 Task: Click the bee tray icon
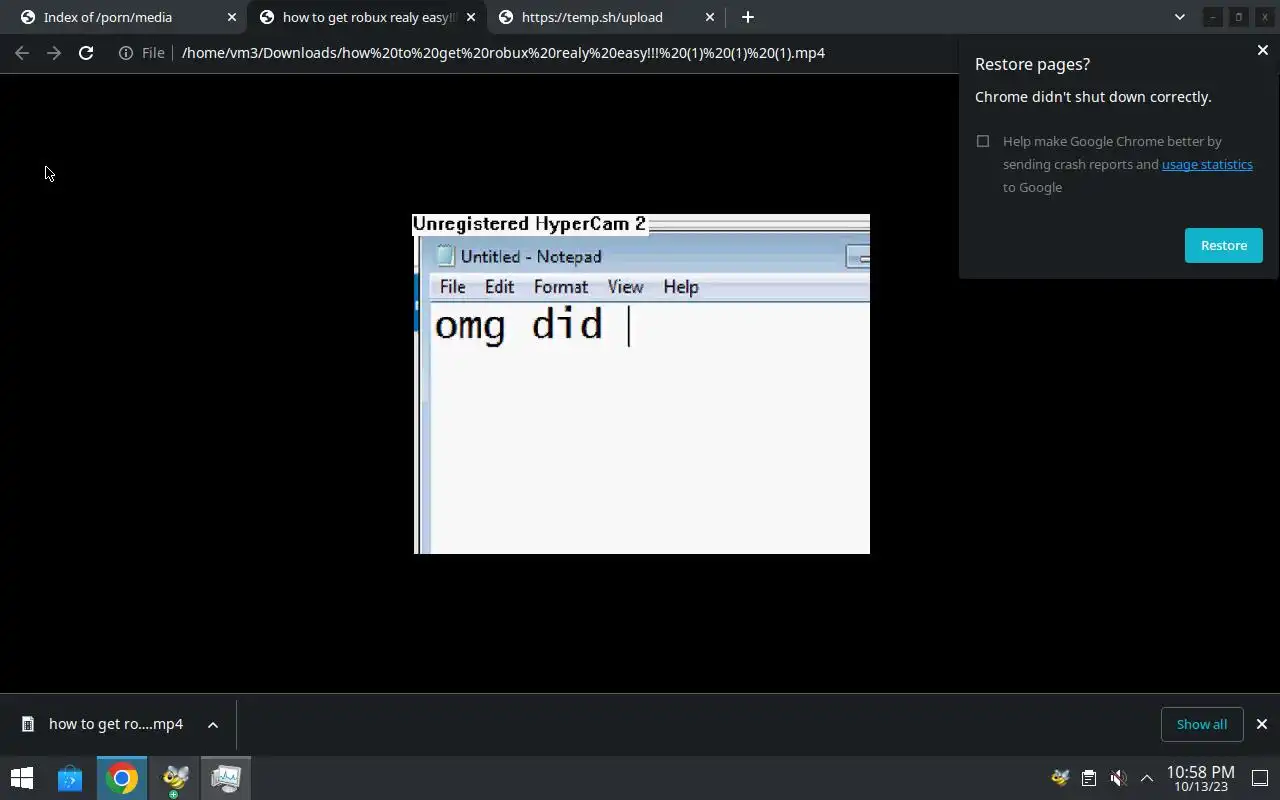tap(1060, 778)
